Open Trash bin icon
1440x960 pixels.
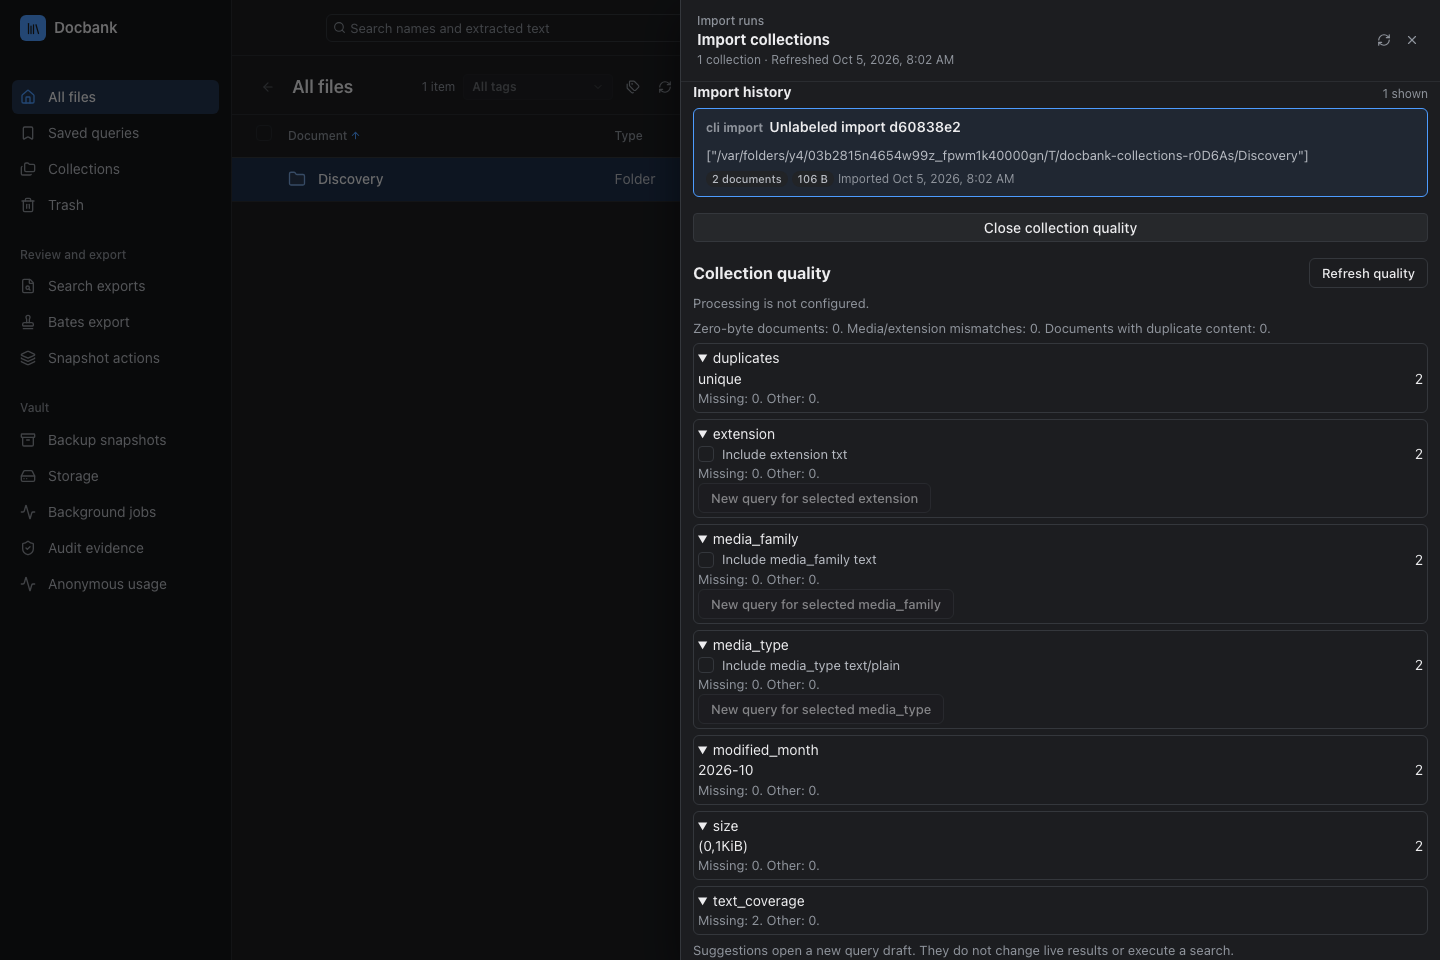tap(28, 205)
